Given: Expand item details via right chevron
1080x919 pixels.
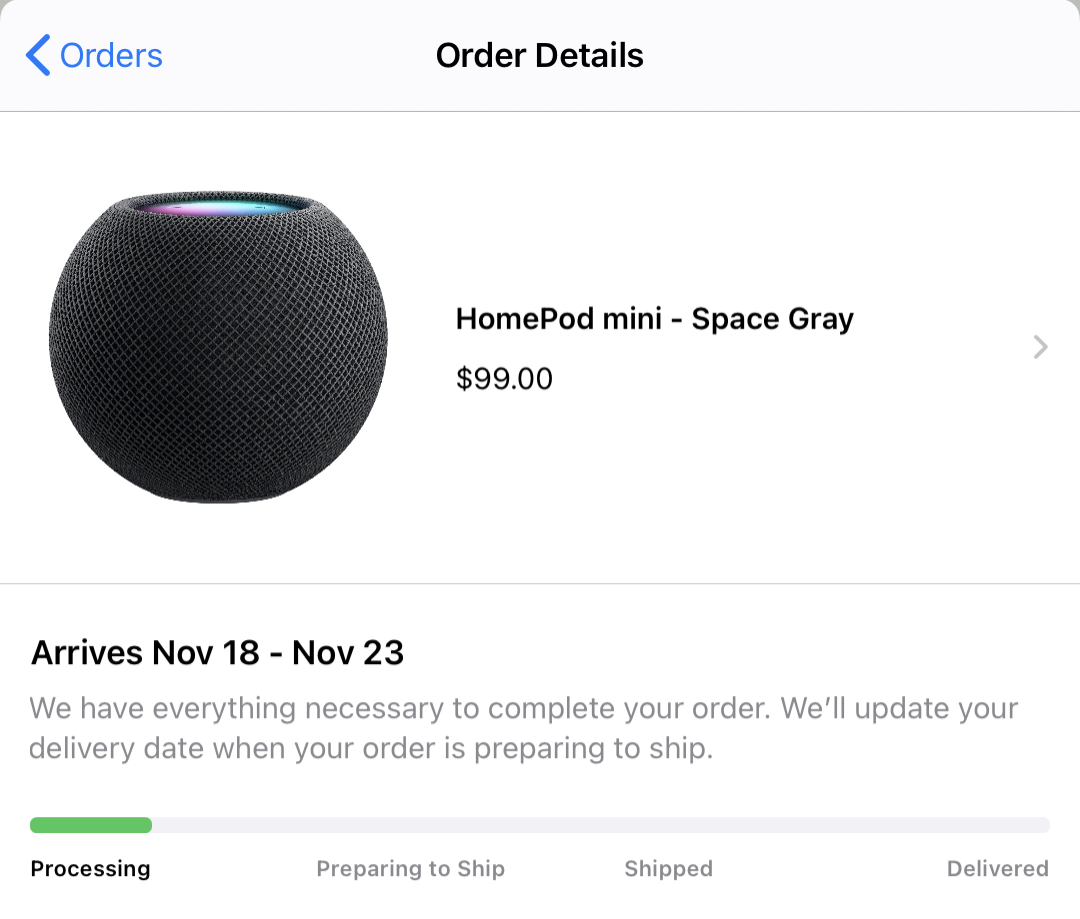Looking at the screenshot, I should (x=1041, y=347).
